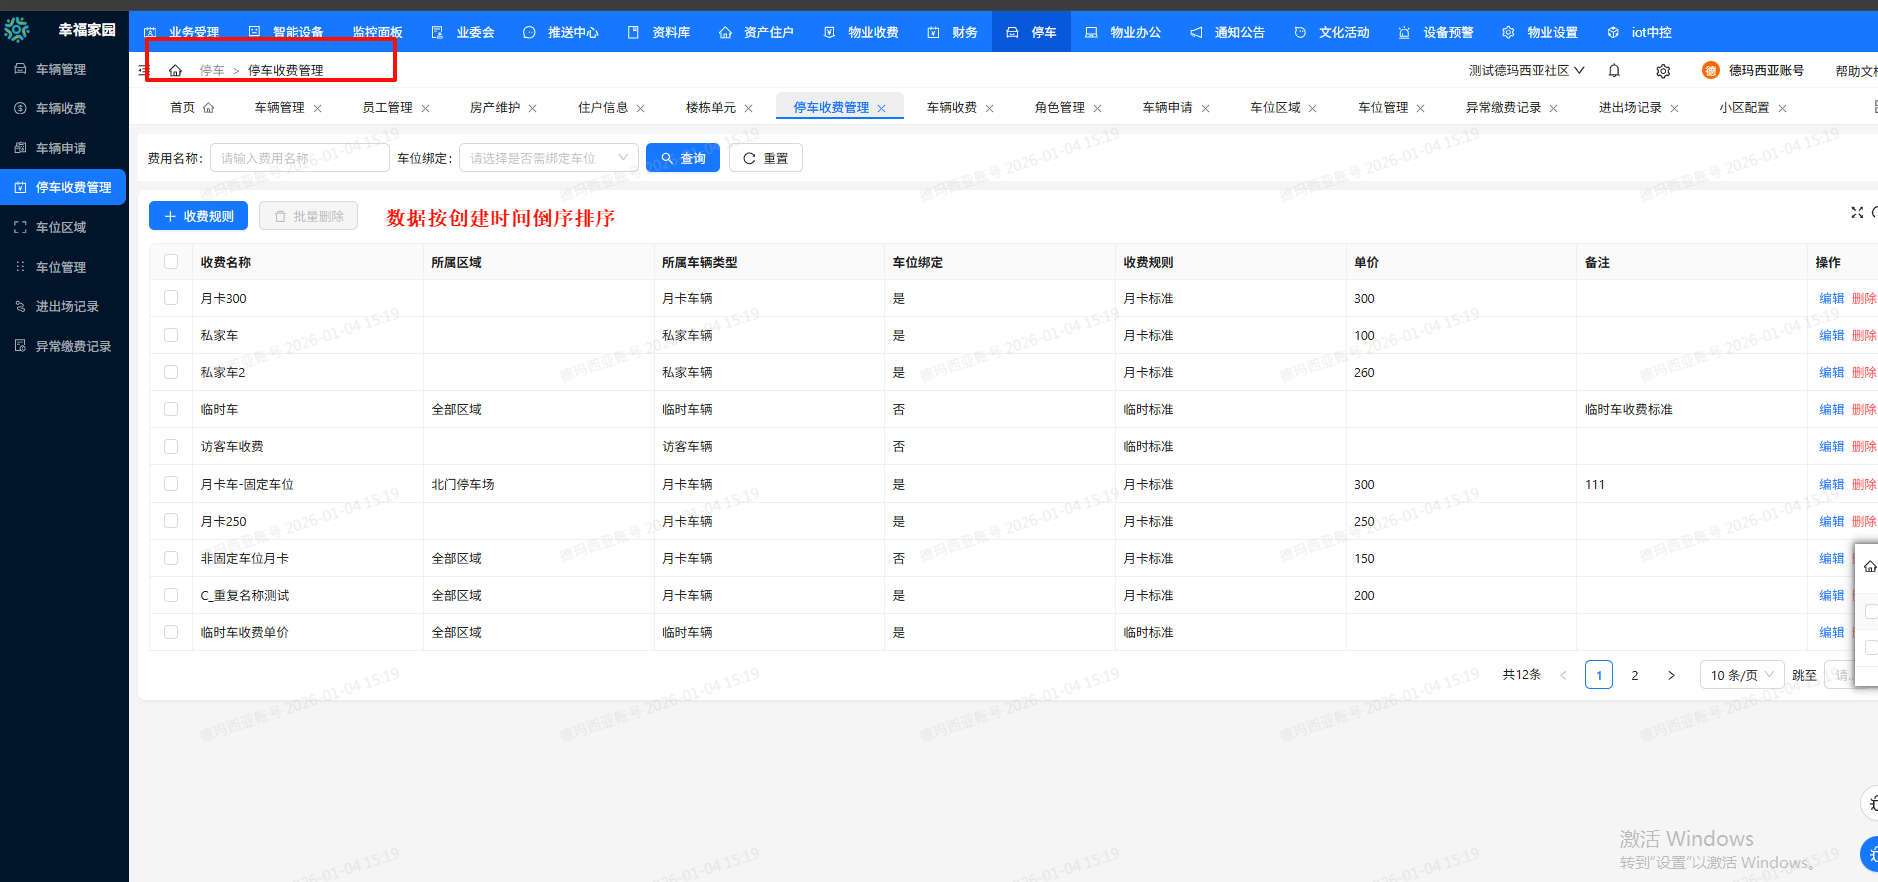Screen dimensions: 1878x882
Task: Toggle fullscreen icon above the table
Action: pyautogui.click(x=1857, y=212)
